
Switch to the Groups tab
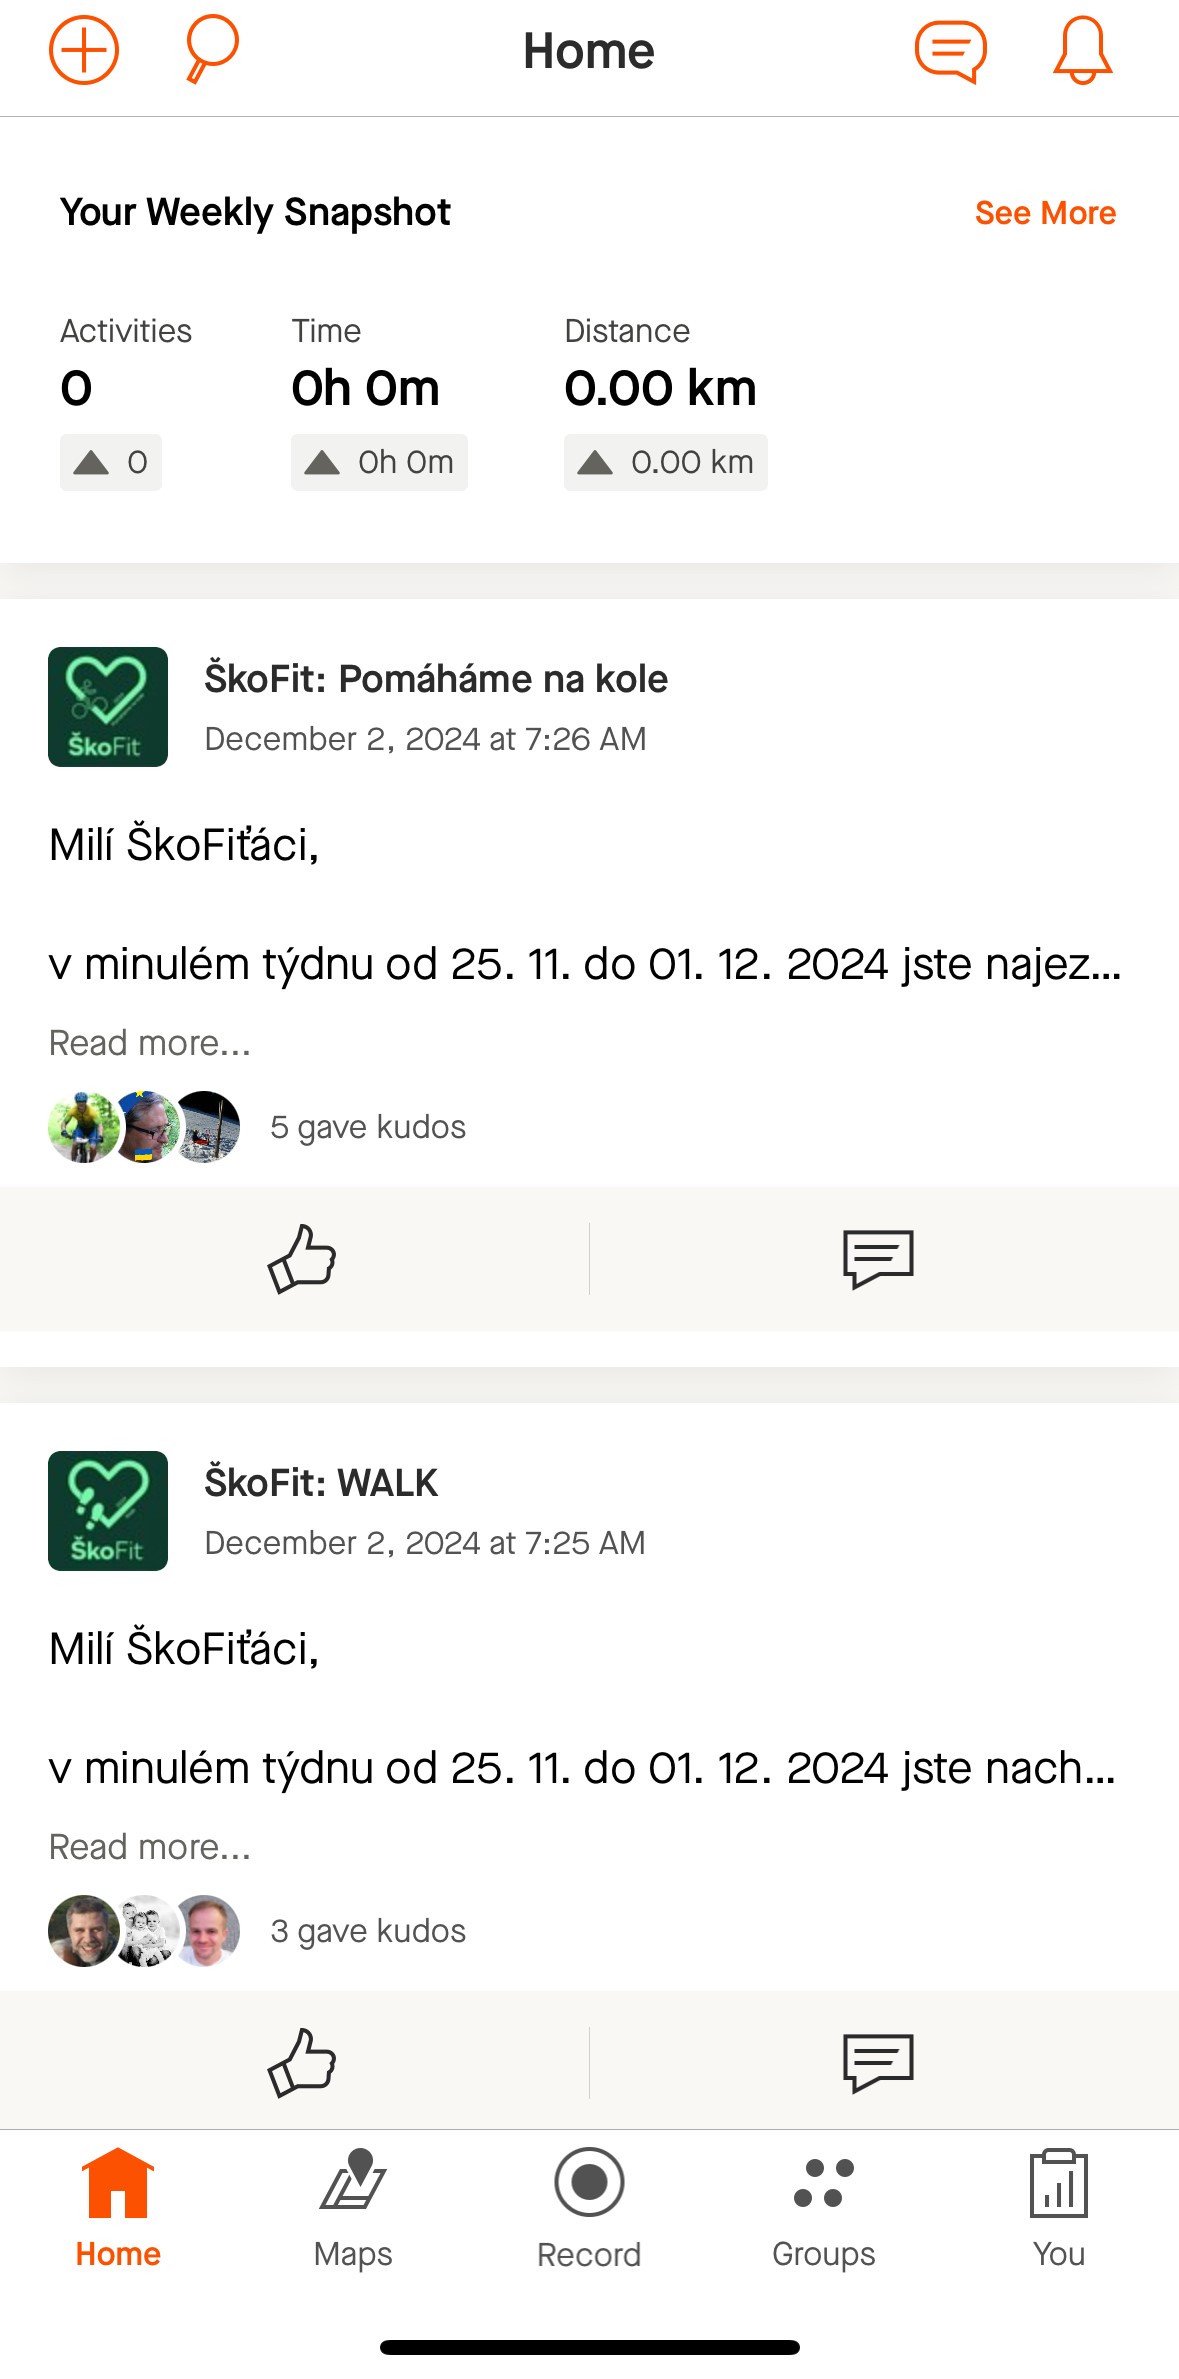click(x=824, y=2209)
